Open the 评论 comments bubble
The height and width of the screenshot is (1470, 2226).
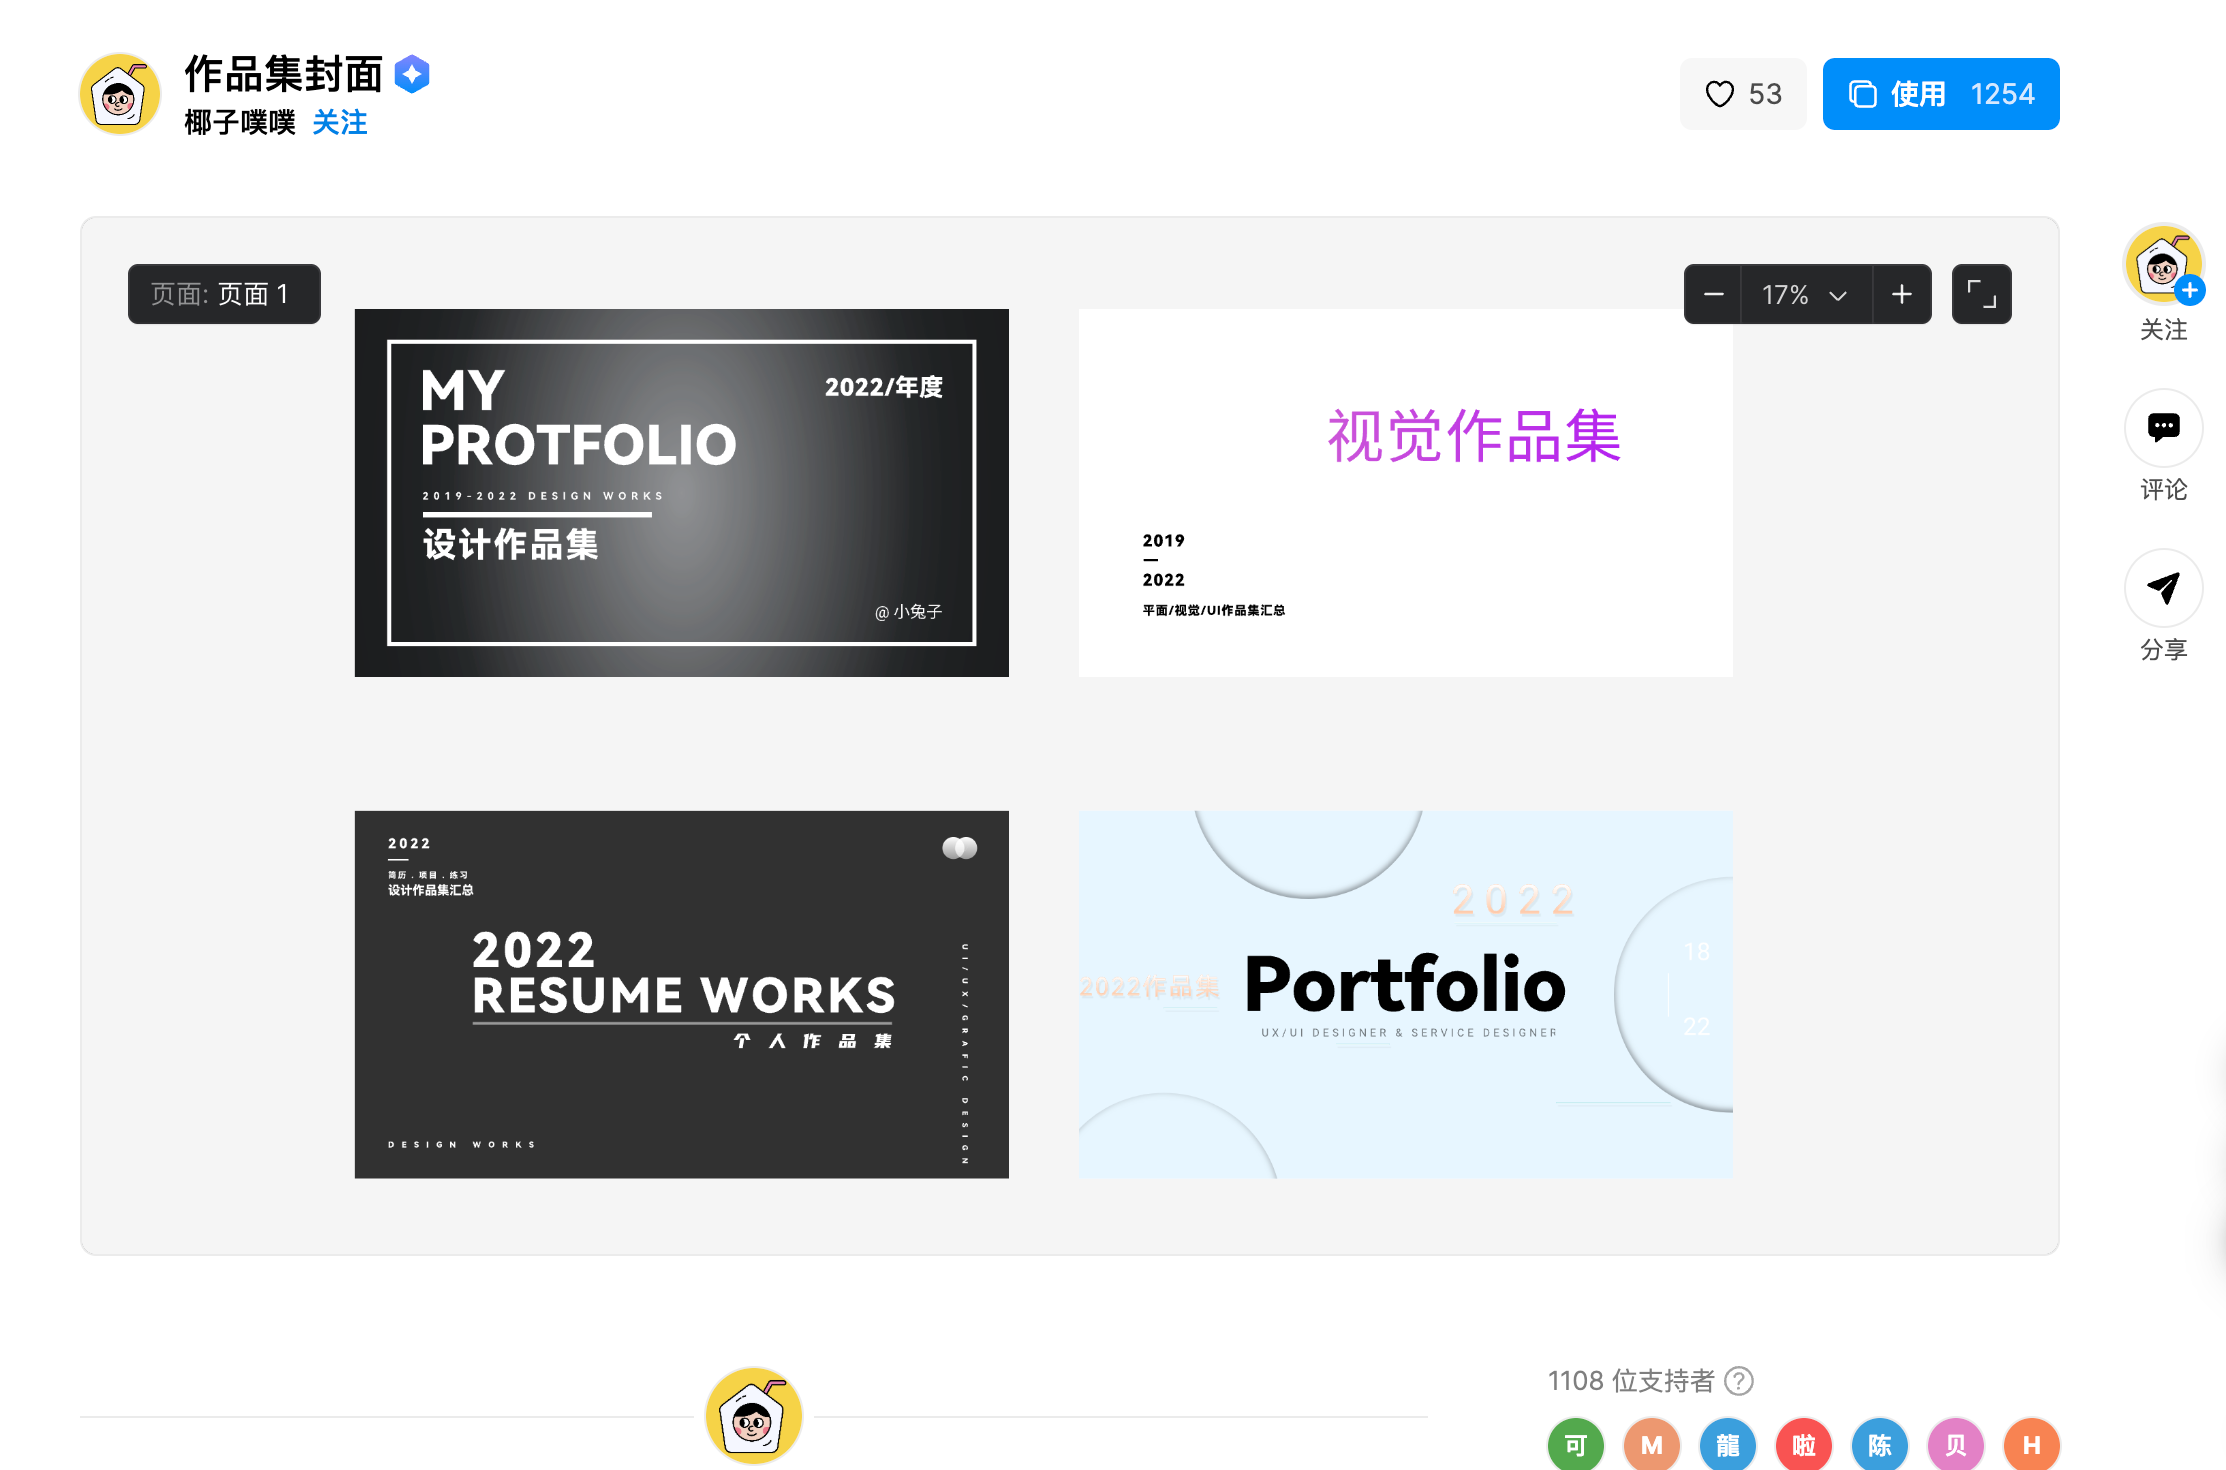(2163, 428)
